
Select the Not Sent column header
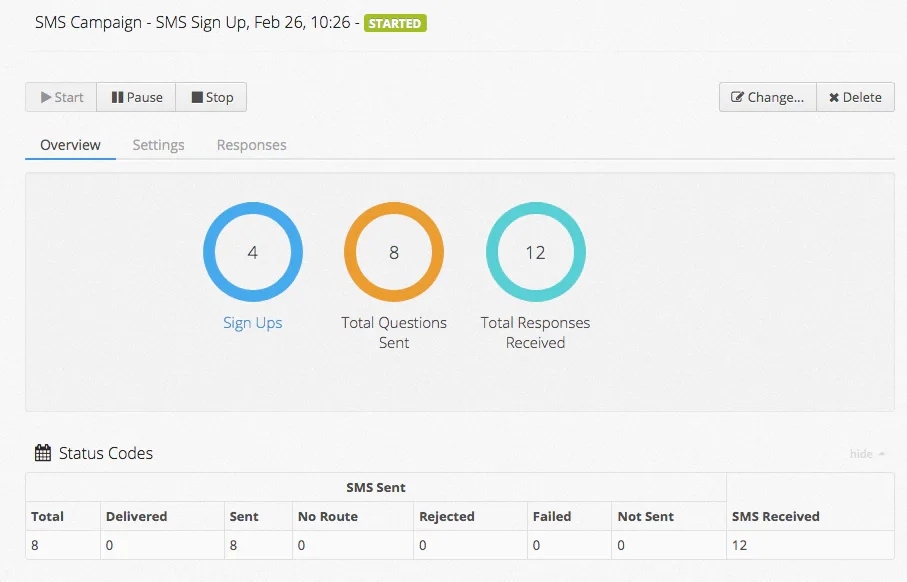pos(645,517)
